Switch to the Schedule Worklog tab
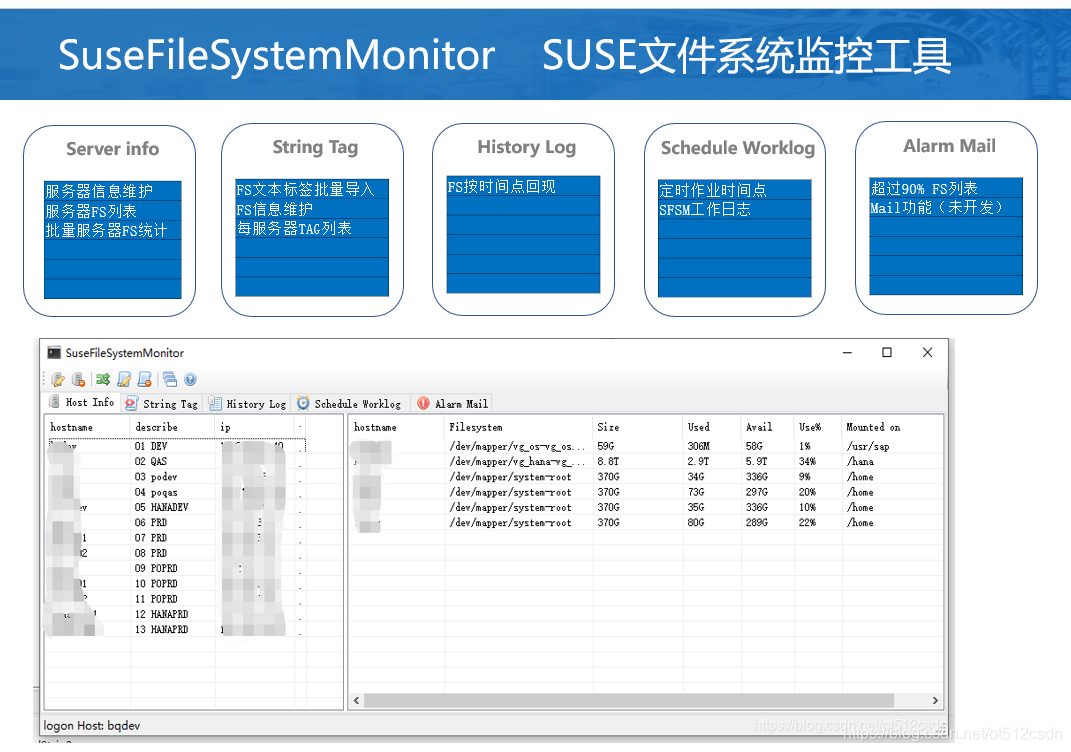1071x752 pixels. tap(350, 404)
